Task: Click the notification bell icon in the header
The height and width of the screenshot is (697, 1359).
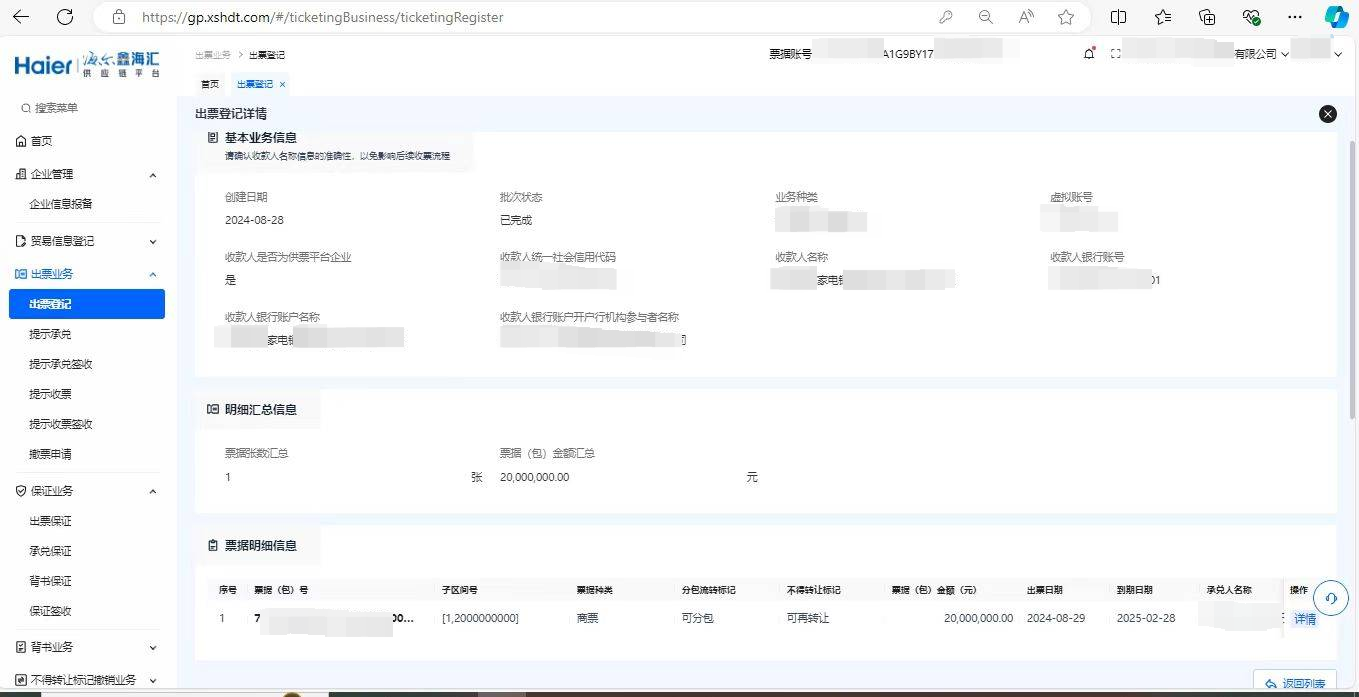Action: pyautogui.click(x=1089, y=53)
